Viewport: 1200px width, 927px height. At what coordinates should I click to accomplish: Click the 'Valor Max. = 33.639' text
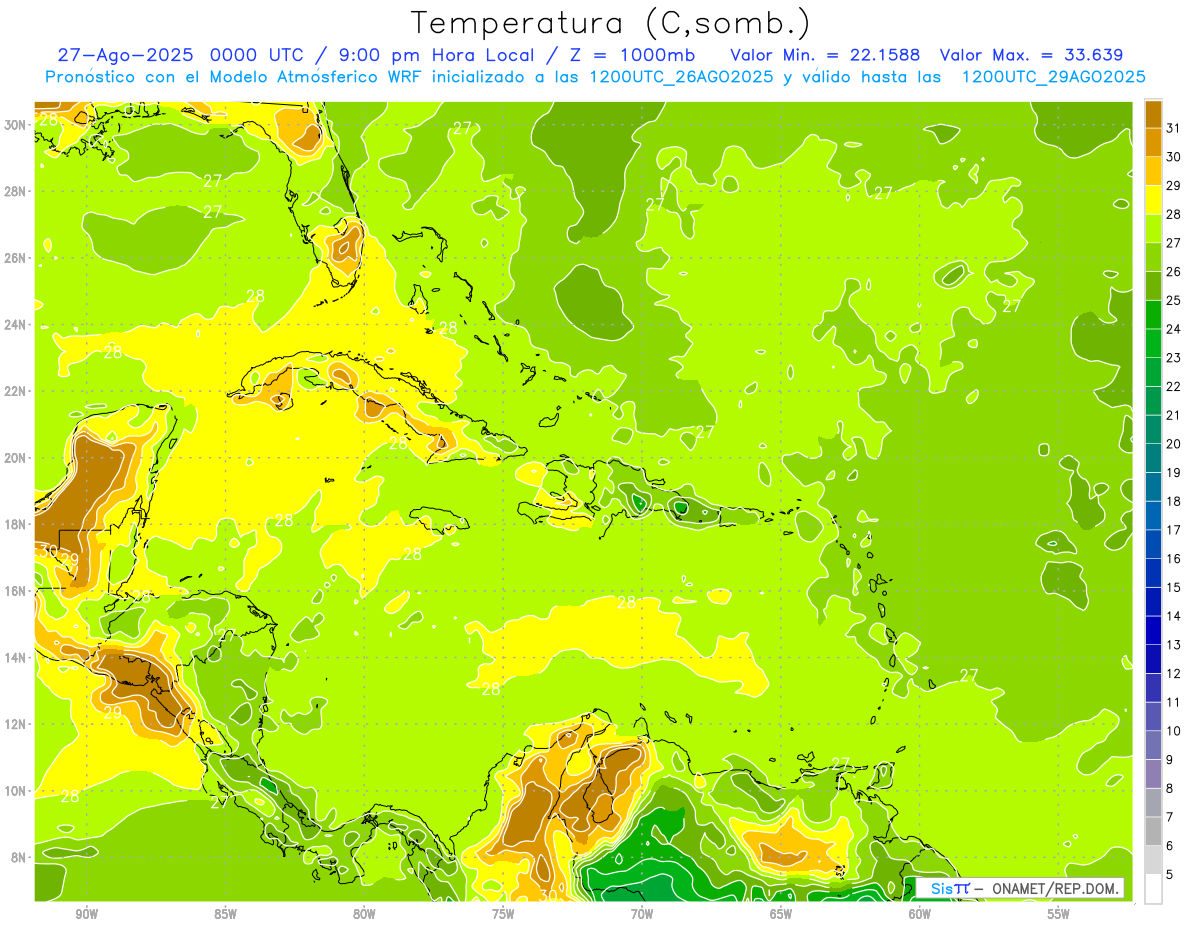point(1031,55)
